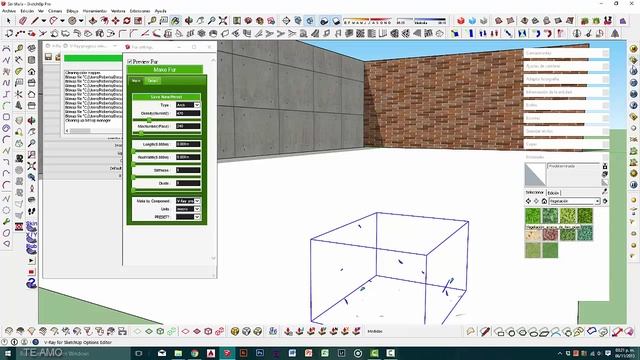Click the Save icon in V-Ray options editor
Image resolution: width=640 pixels, height=360 pixels.
pos(49,57)
